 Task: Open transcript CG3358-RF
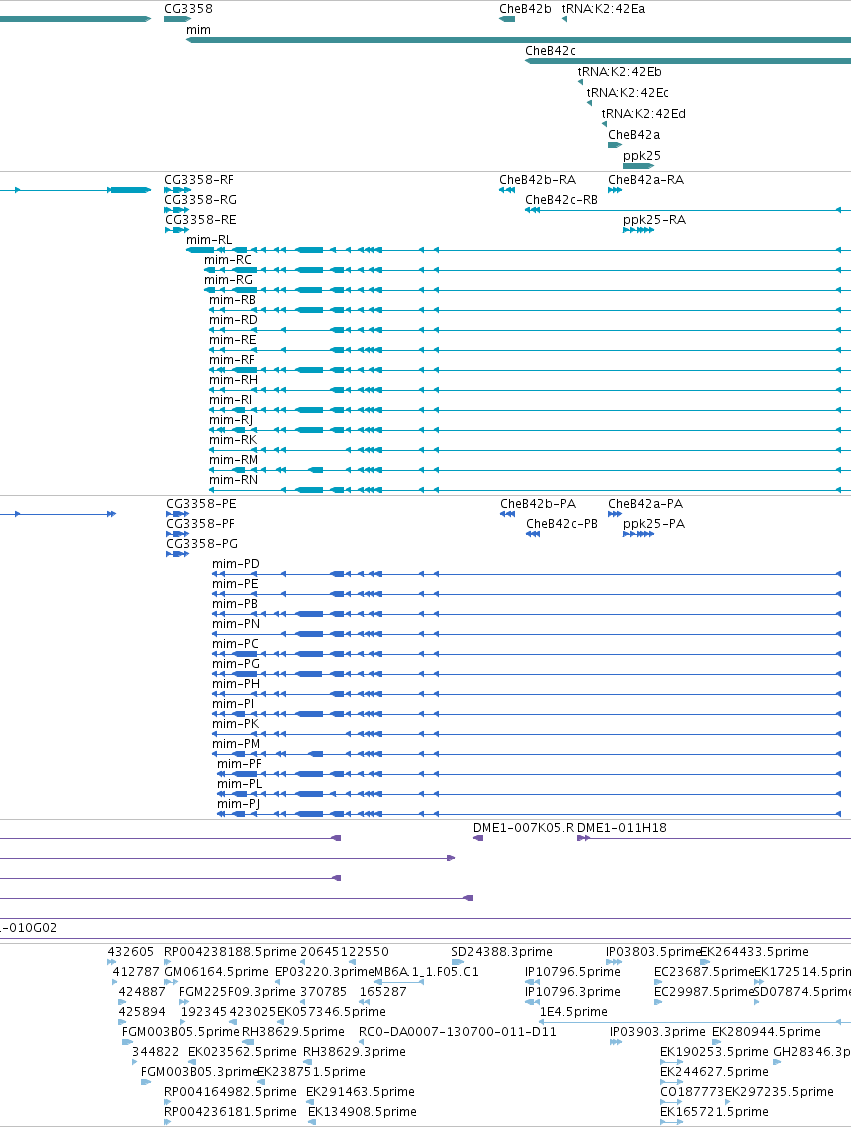(x=199, y=180)
